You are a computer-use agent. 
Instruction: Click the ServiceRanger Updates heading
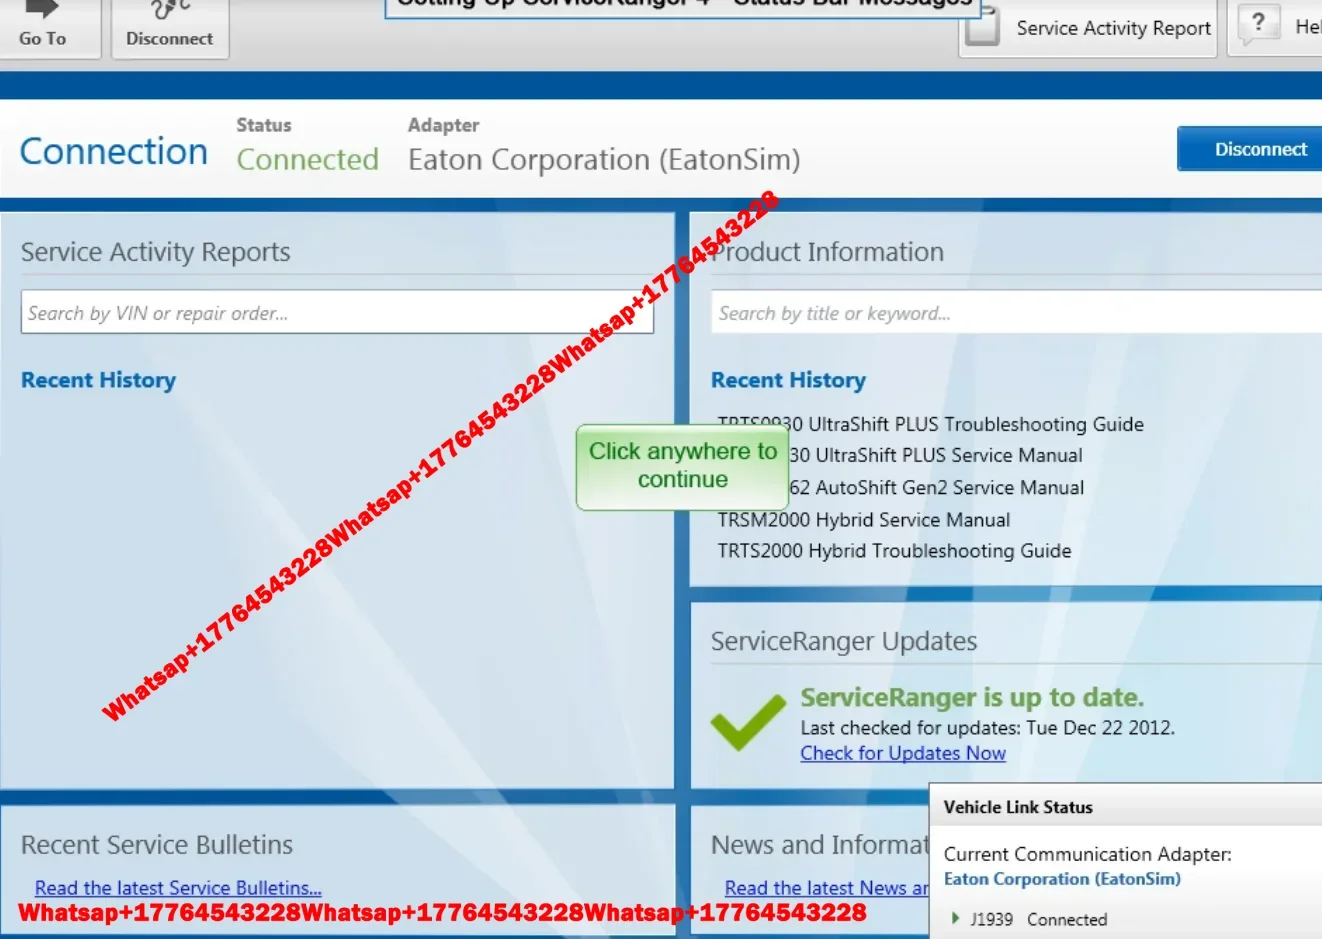pos(844,641)
